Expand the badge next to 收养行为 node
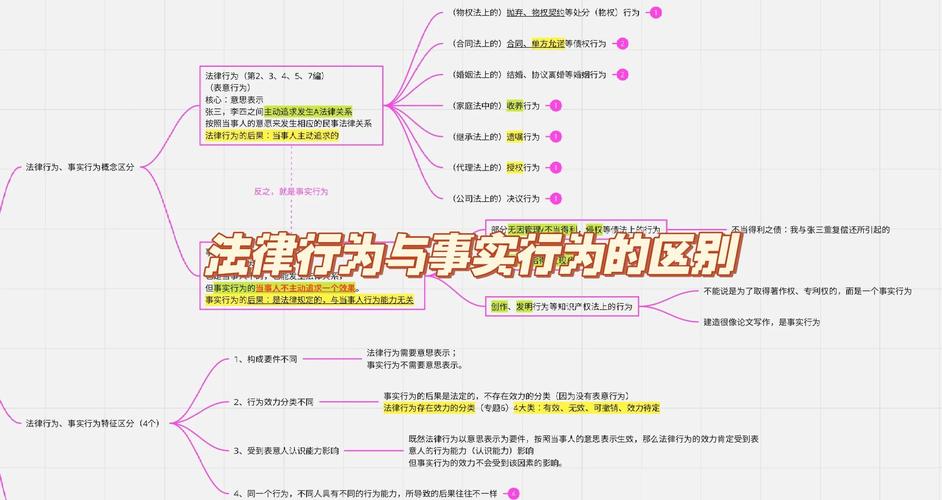The width and height of the screenshot is (942, 500). tap(556, 106)
